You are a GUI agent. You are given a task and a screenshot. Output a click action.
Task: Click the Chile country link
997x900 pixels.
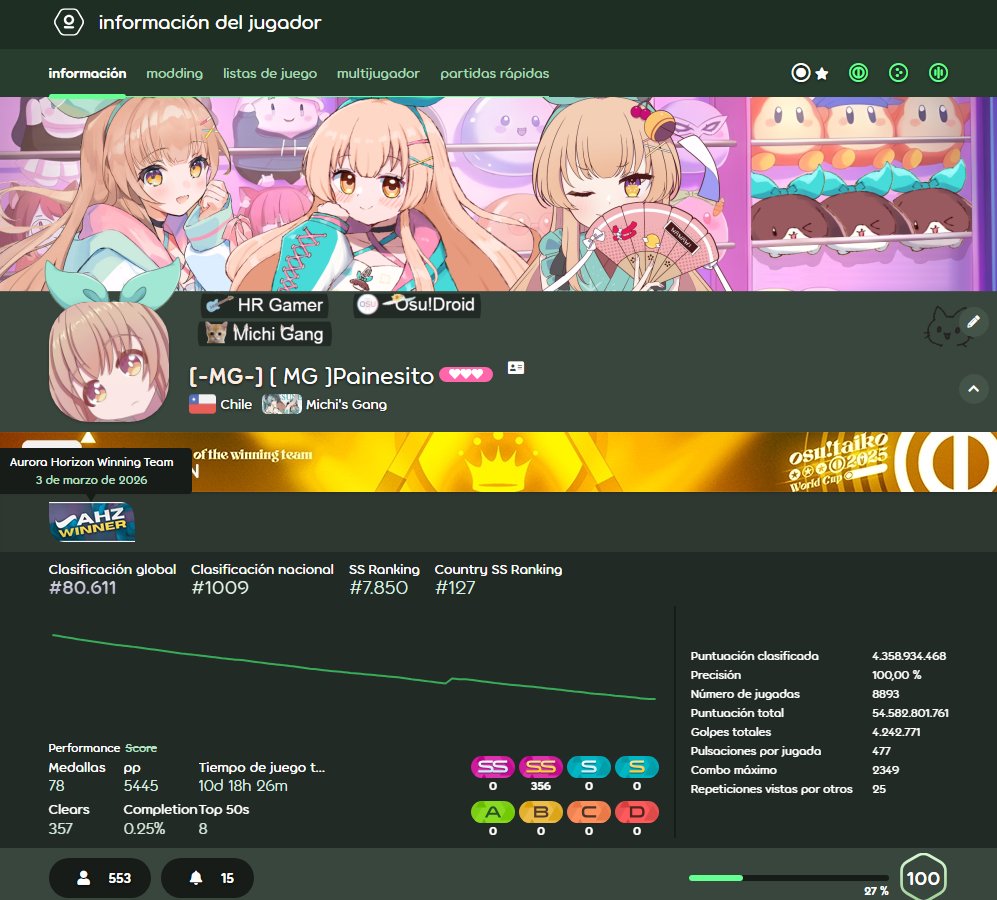tap(236, 405)
